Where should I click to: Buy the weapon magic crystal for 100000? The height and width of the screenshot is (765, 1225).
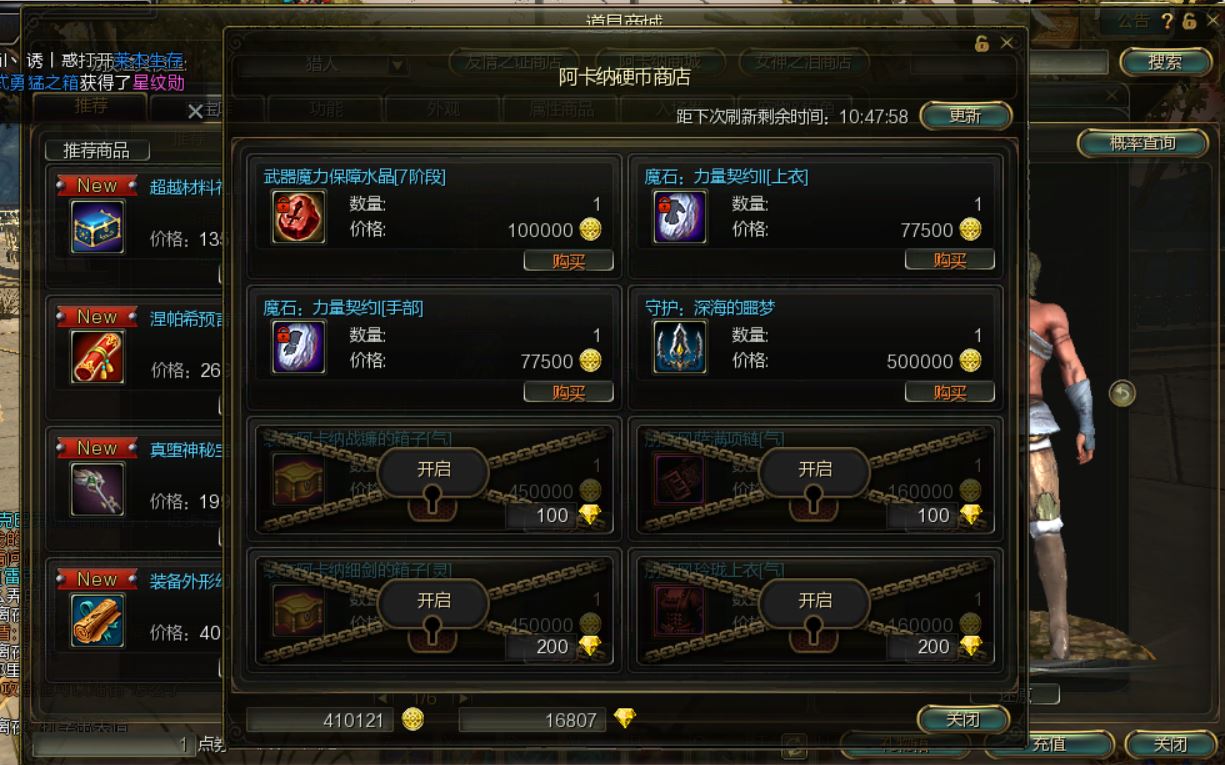tap(568, 261)
